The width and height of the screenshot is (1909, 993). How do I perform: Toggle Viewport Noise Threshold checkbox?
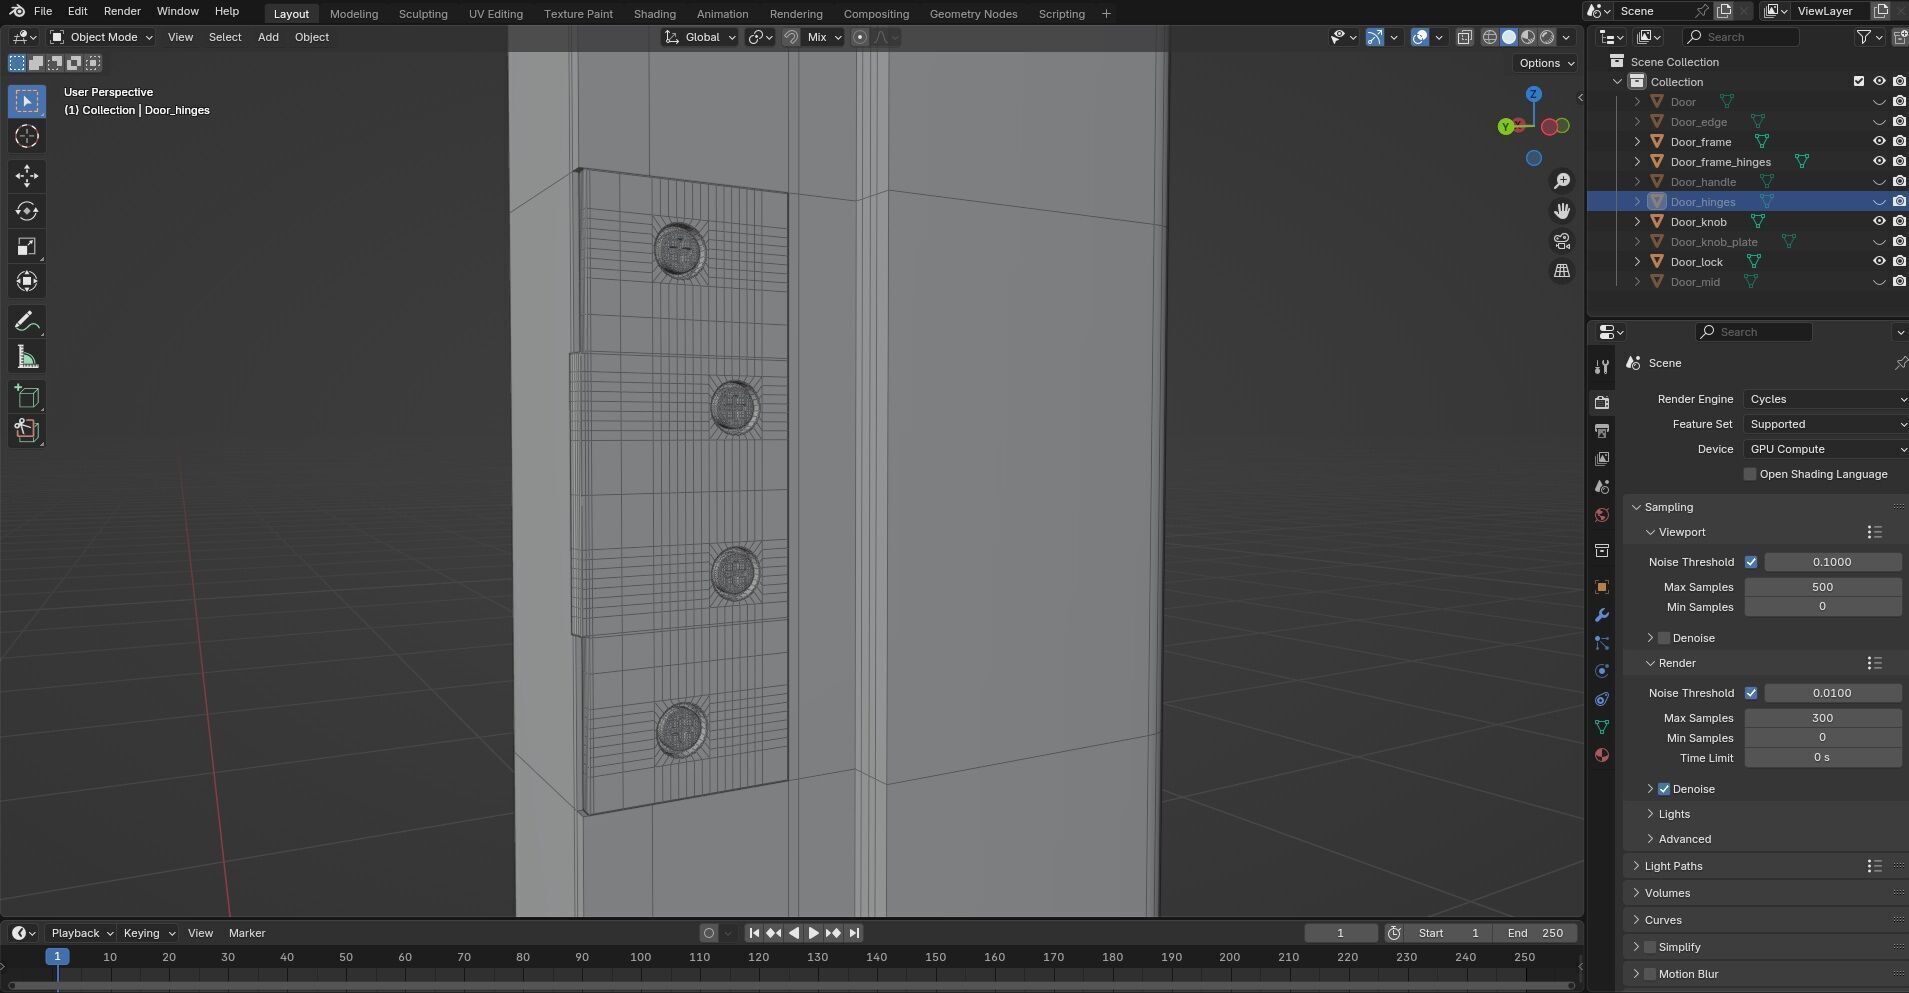(x=1751, y=562)
